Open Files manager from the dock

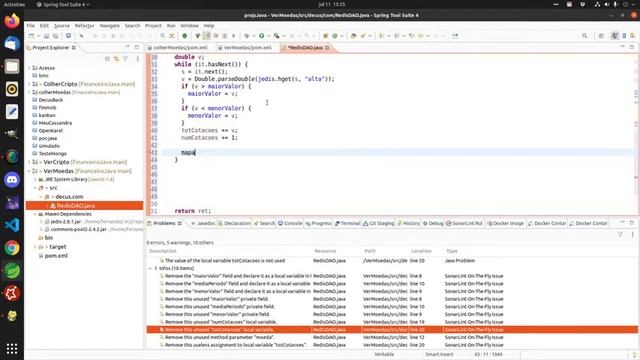[x=12, y=66]
